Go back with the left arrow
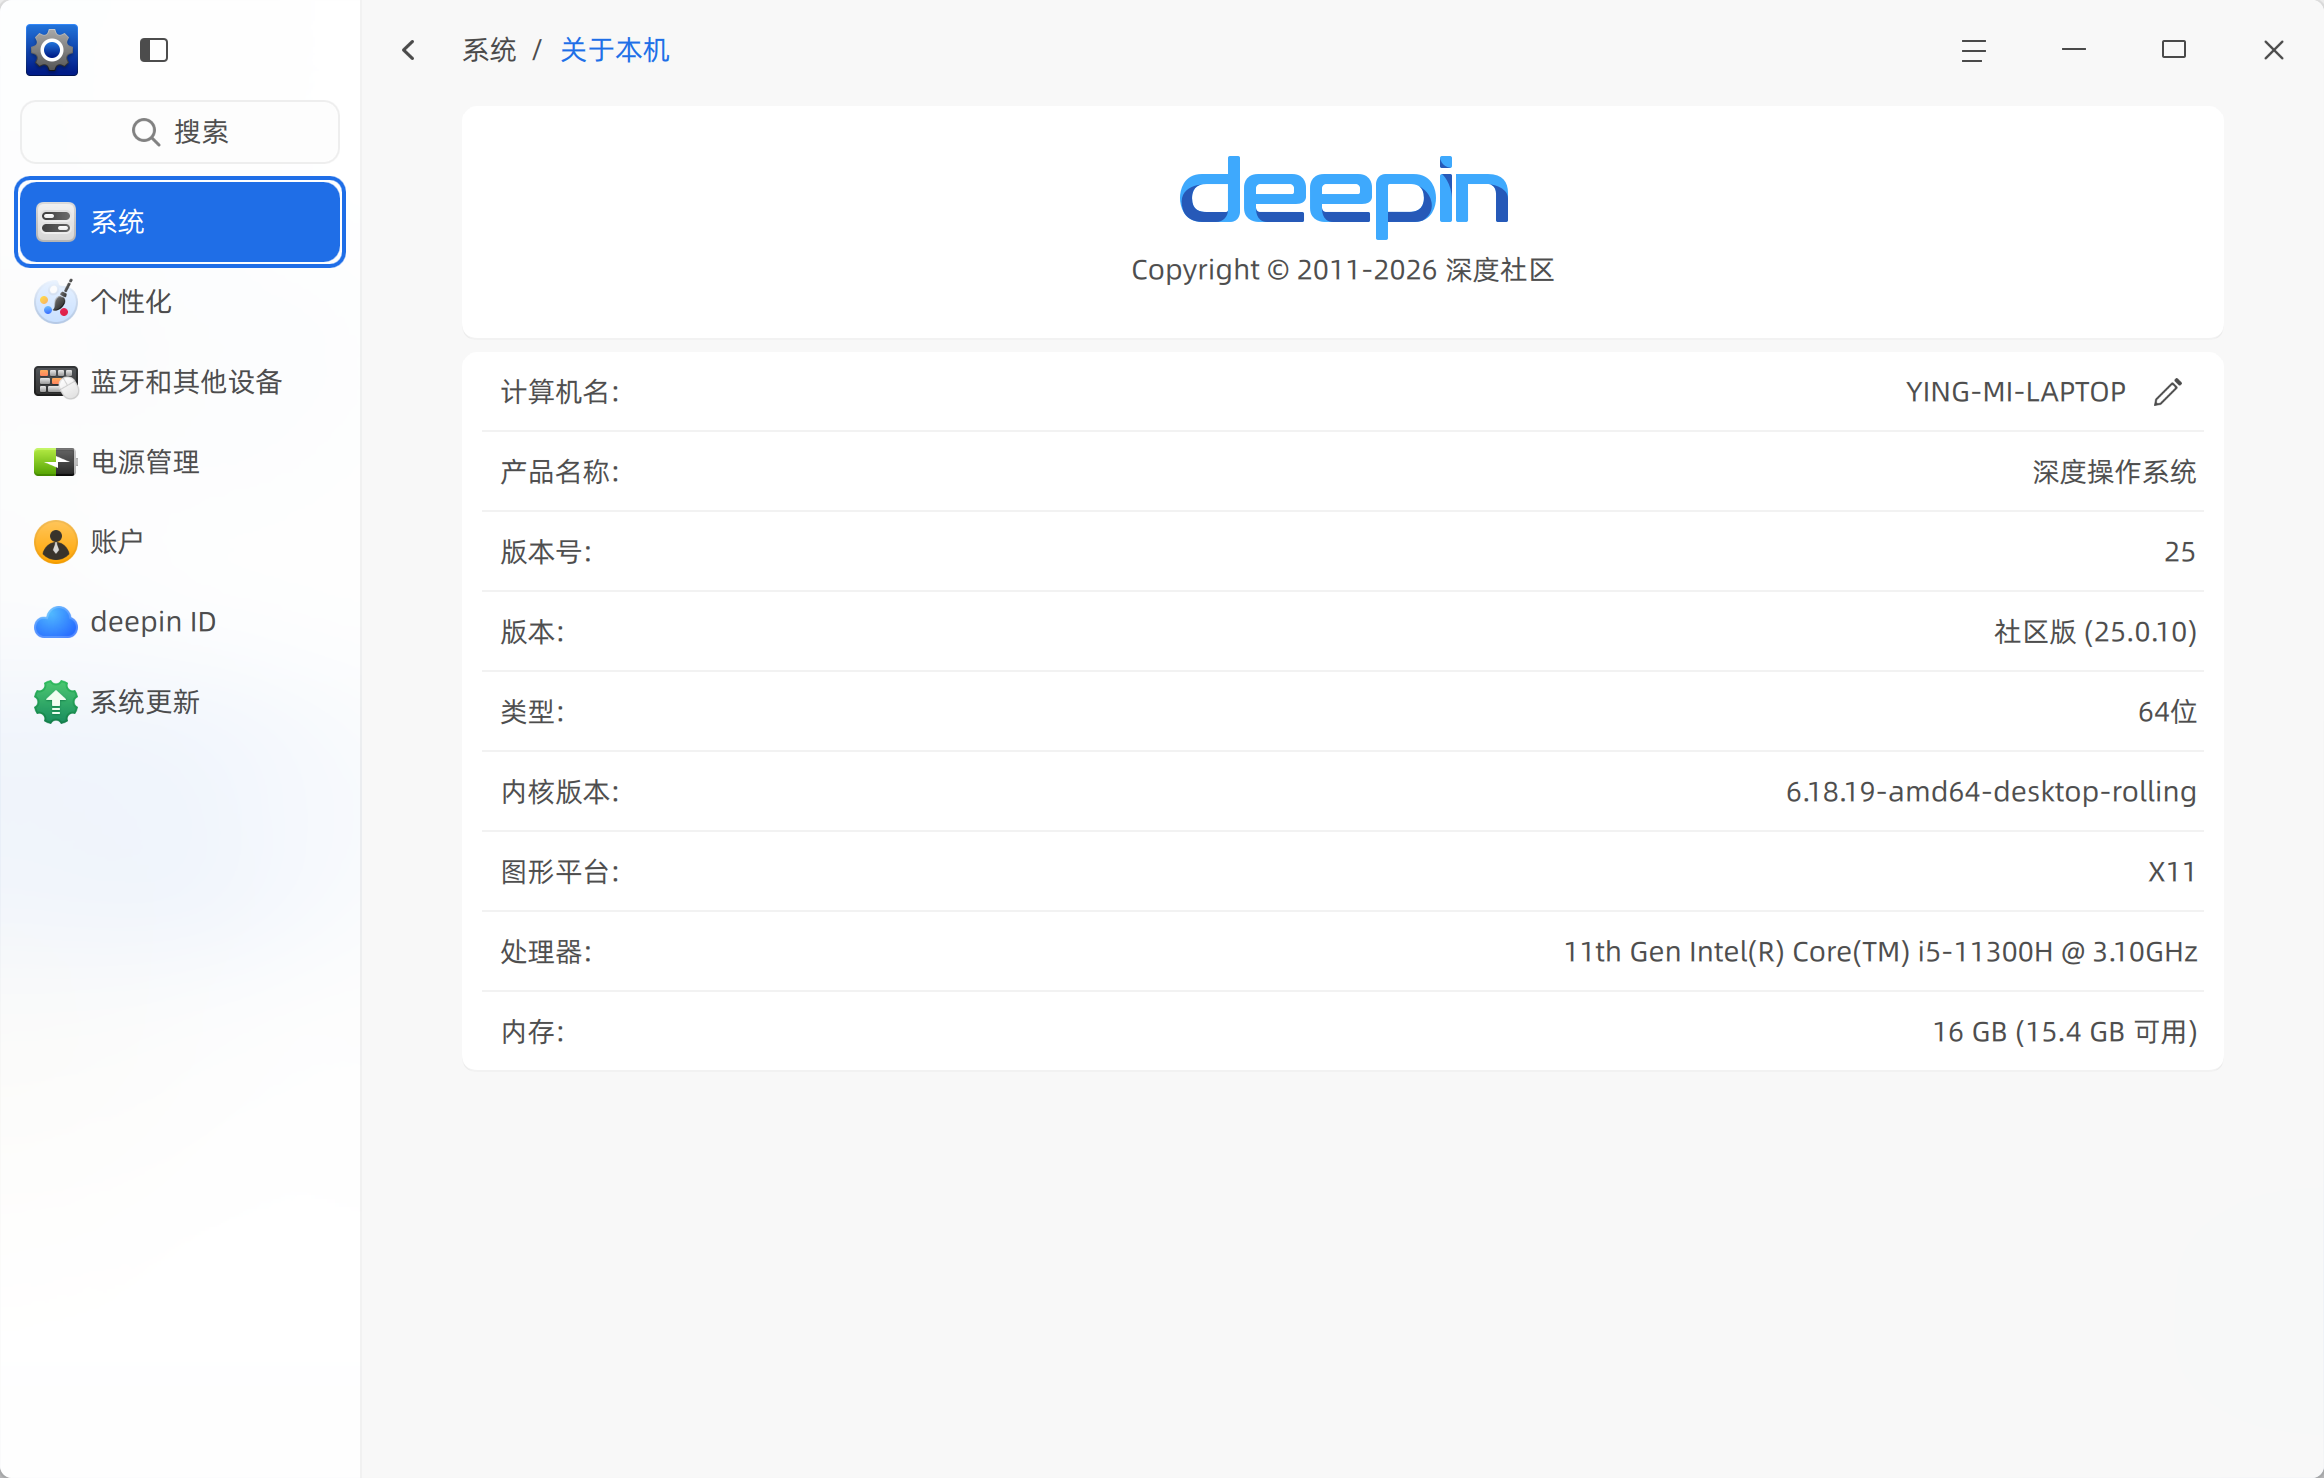The image size is (2324, 1478). click(409, 50)
